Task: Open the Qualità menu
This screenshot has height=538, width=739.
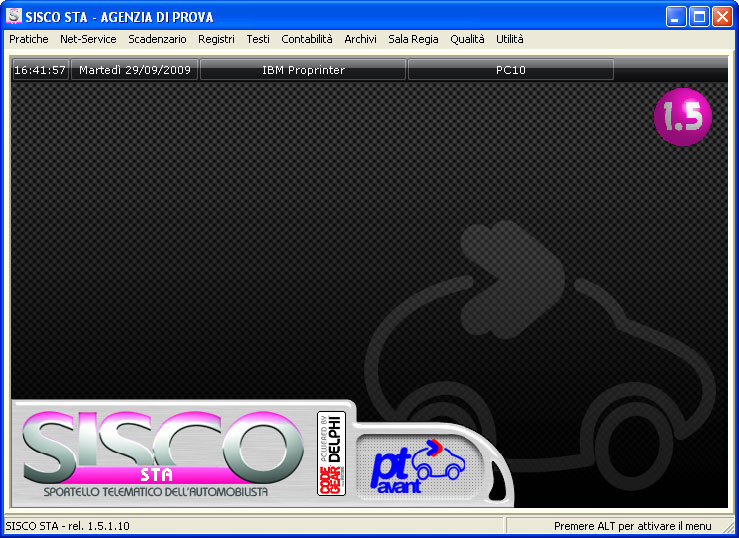Action: pos(467,39)
